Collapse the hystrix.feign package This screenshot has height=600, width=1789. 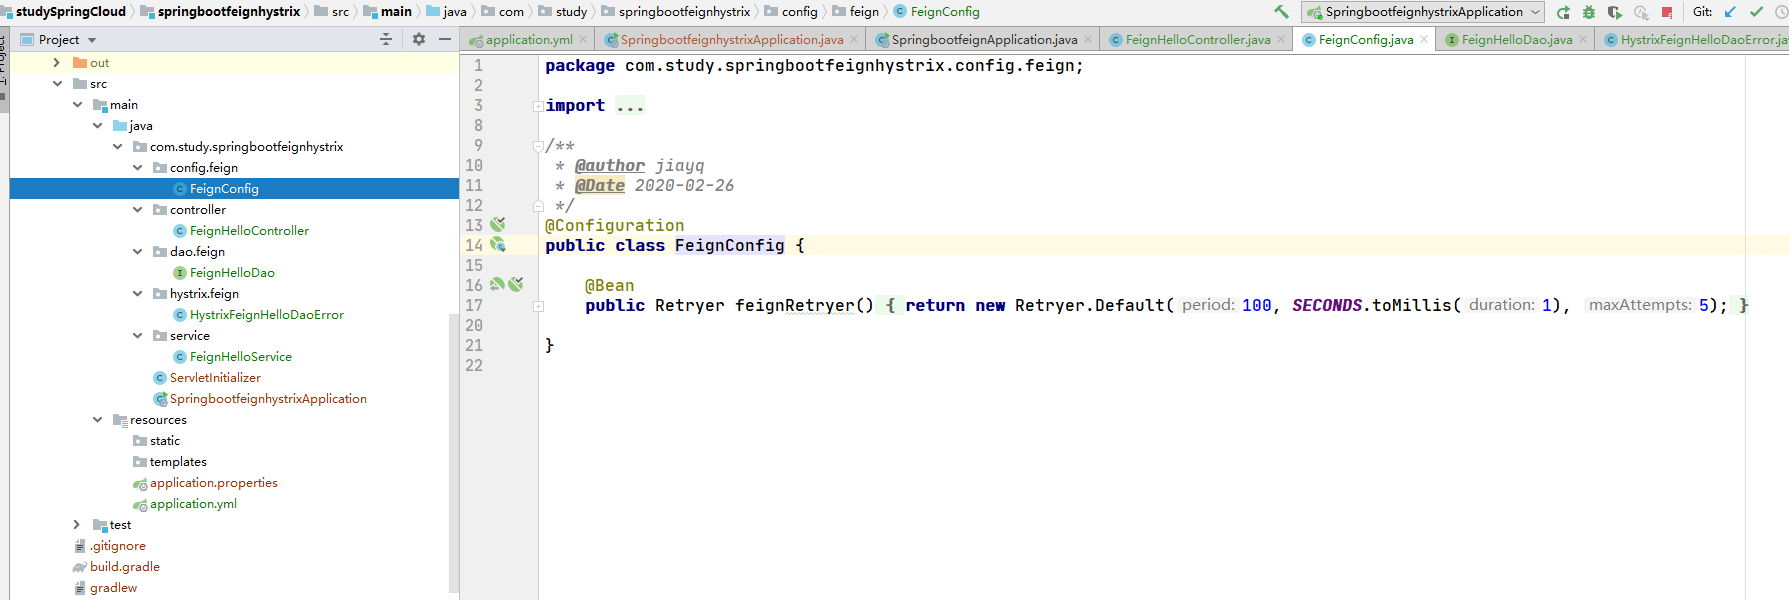137,293
